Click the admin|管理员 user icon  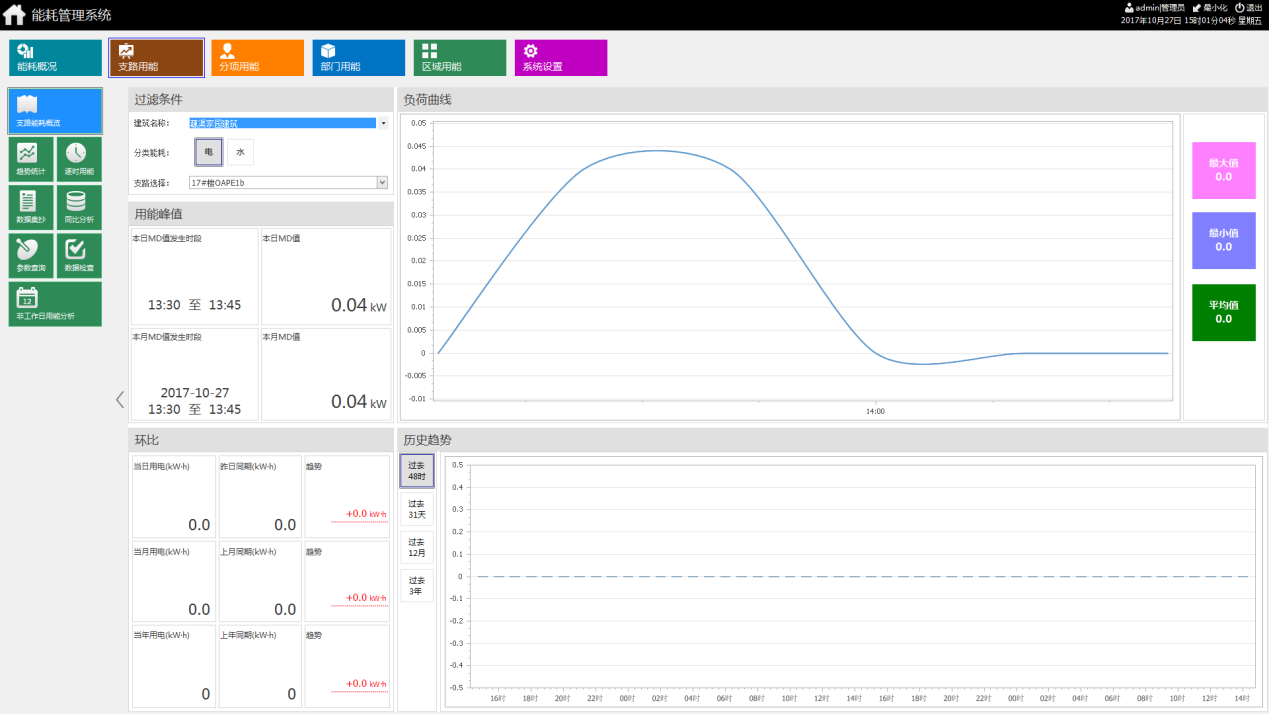(1129, 7)
